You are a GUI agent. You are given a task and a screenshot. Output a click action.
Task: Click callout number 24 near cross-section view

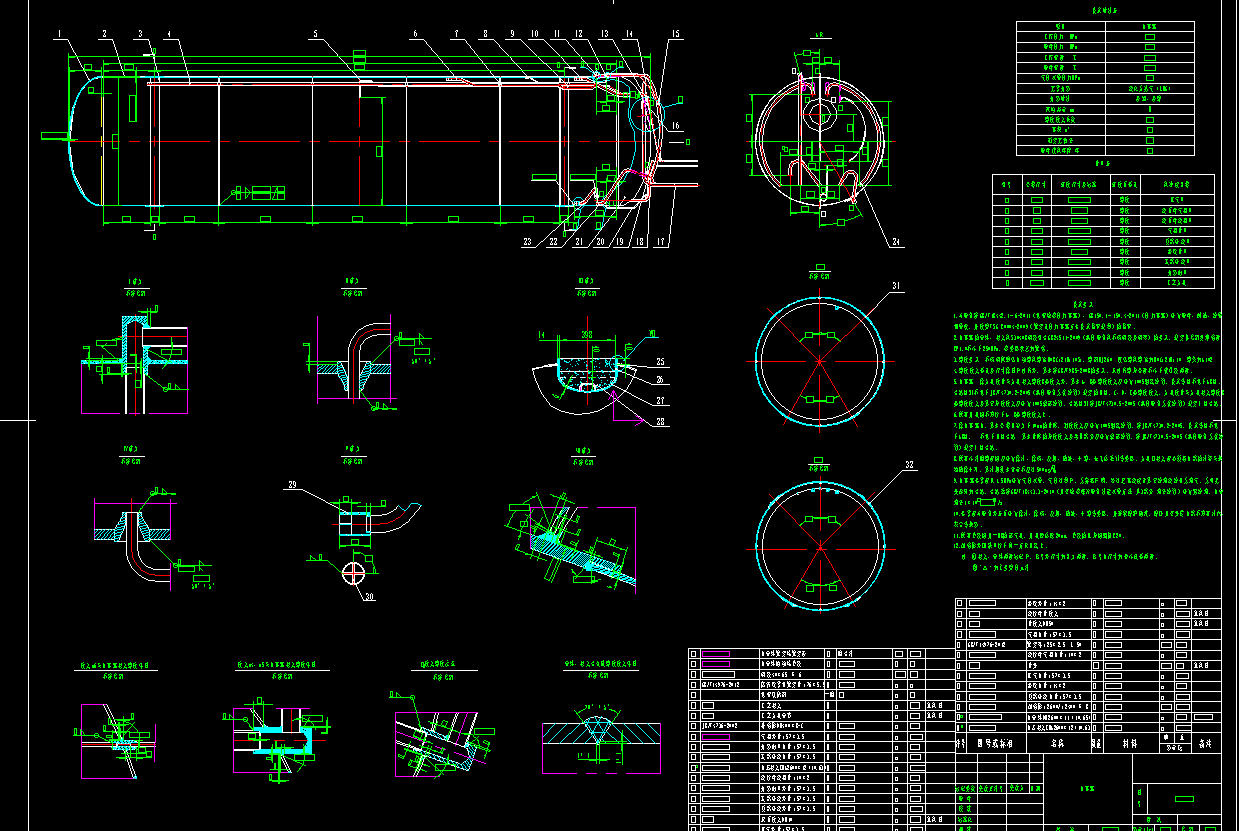click(894, 241)
